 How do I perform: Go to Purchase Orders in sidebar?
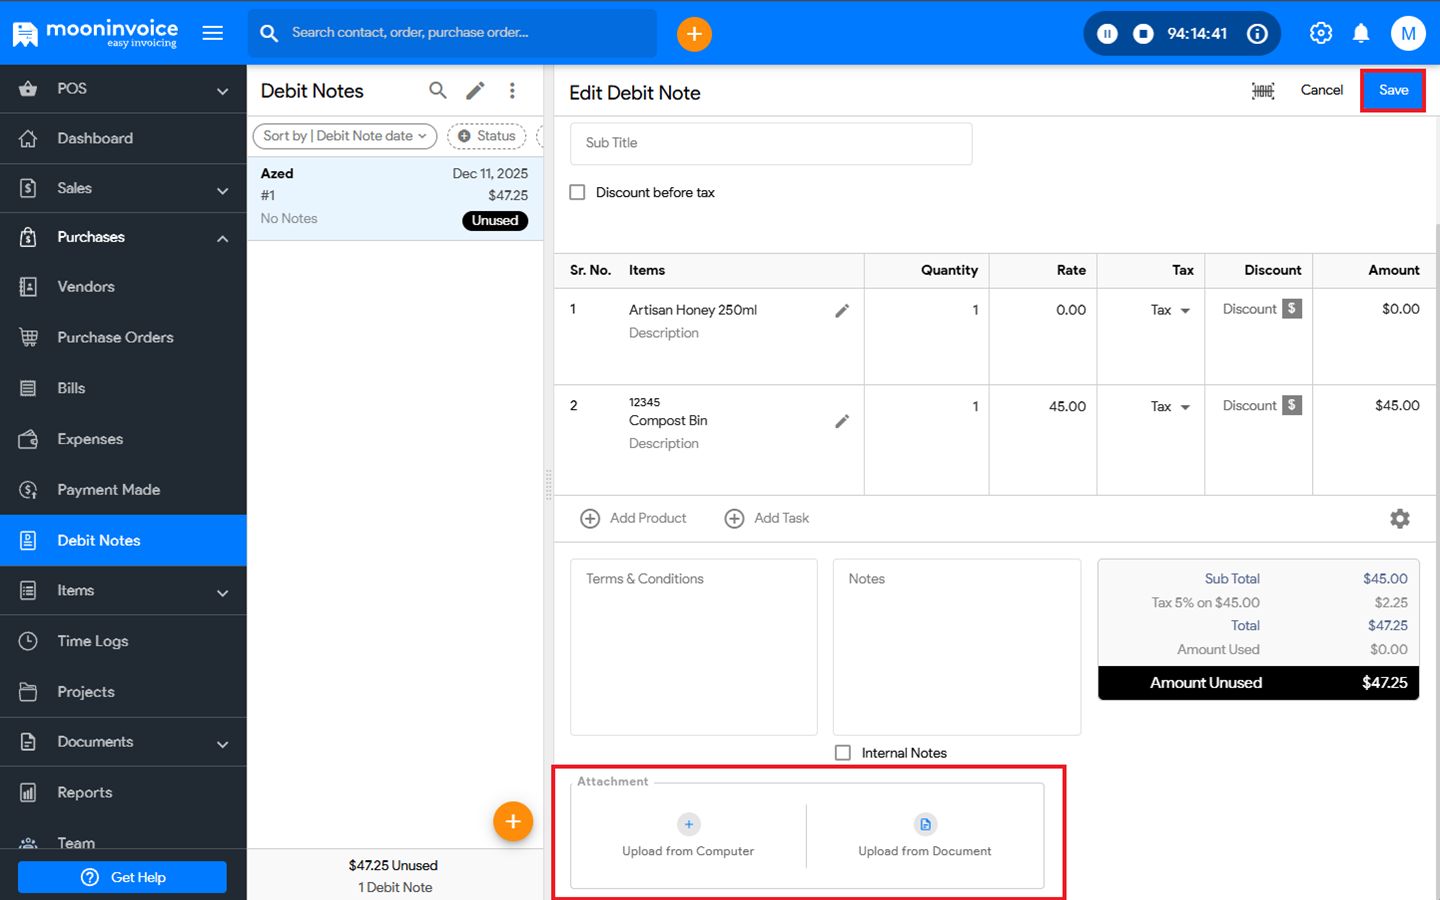(115, 338)
